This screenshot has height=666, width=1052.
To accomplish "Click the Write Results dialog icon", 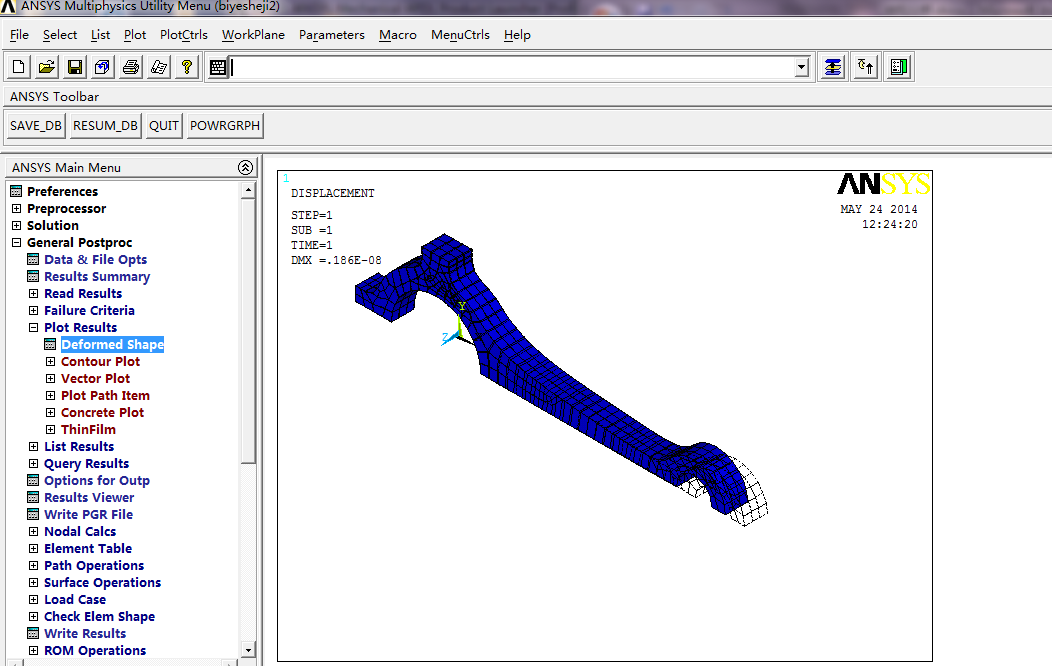I will pos(33,633).
